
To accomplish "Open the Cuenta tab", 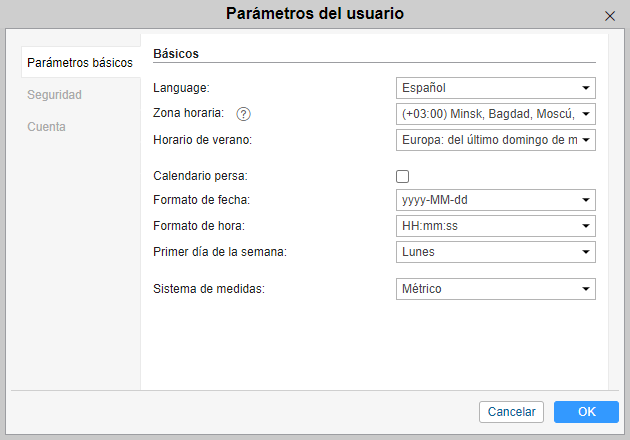I will pyautogui.click(x=47, y=127).
